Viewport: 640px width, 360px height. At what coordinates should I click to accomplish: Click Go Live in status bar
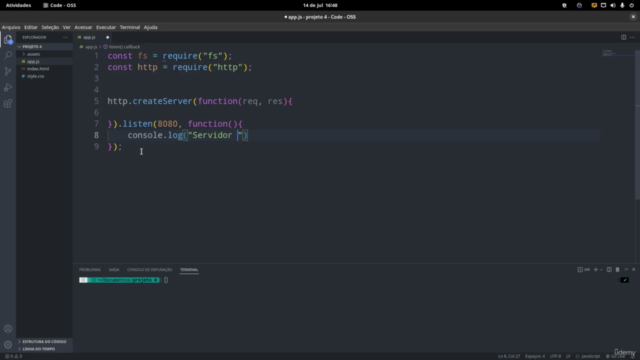[615, 356]
